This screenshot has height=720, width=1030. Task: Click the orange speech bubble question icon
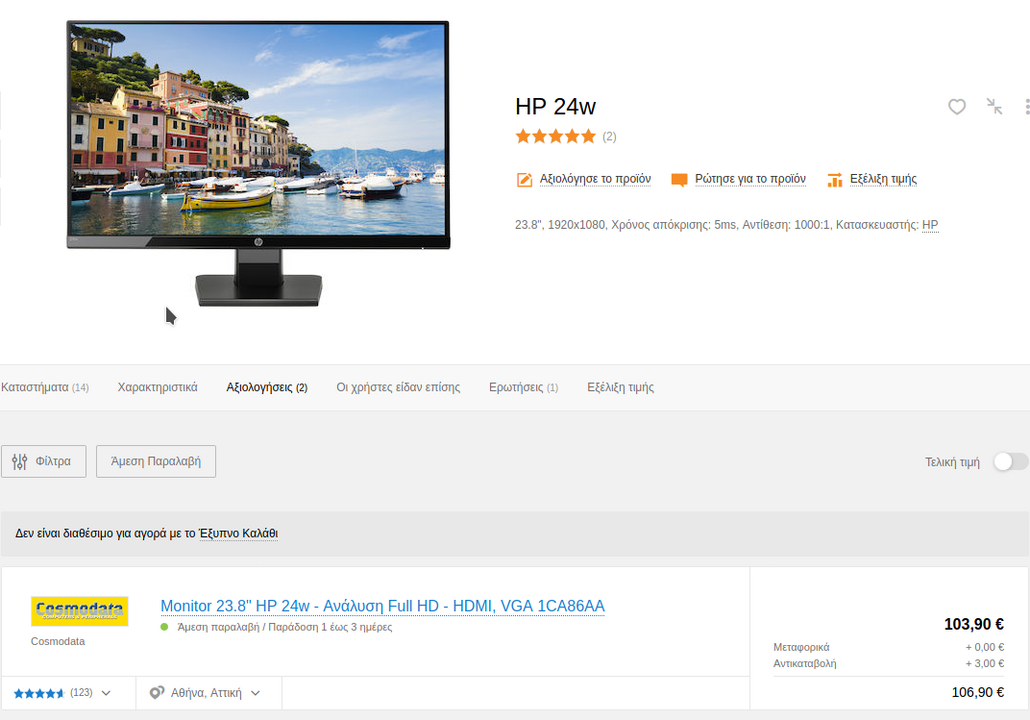click(x=679, y=179)
